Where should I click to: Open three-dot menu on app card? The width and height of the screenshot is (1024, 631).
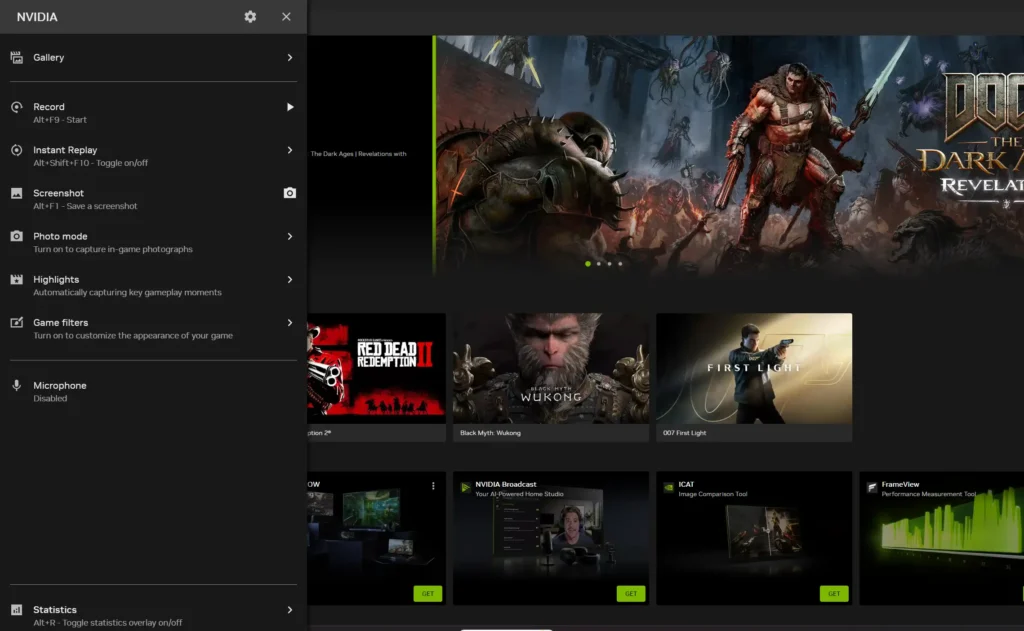[x=433, y=486]
